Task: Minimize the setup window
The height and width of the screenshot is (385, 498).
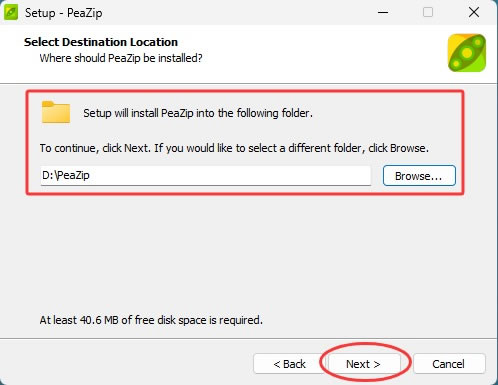Action: tap(383, 13)
